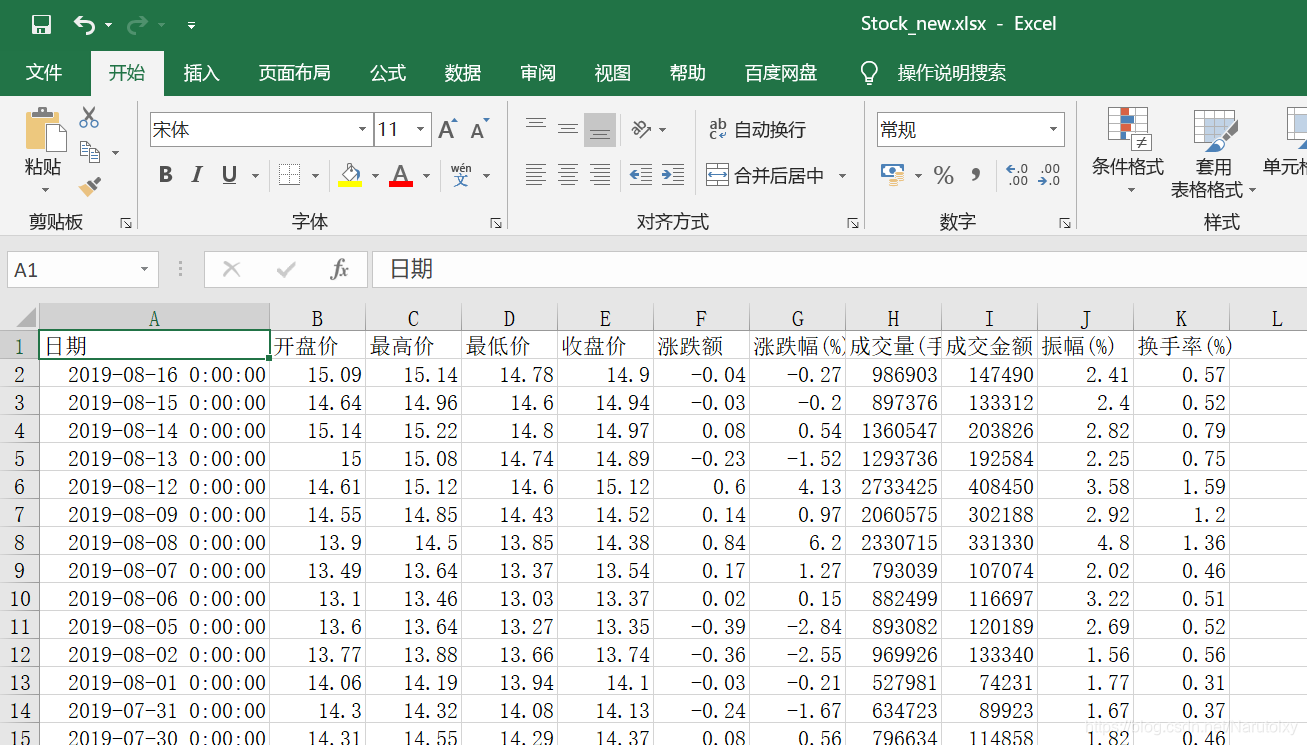The height and width of the screenshot is (745, 1307).
Task: Toggle 自动换行 wrap text
Action: point(757,129)
